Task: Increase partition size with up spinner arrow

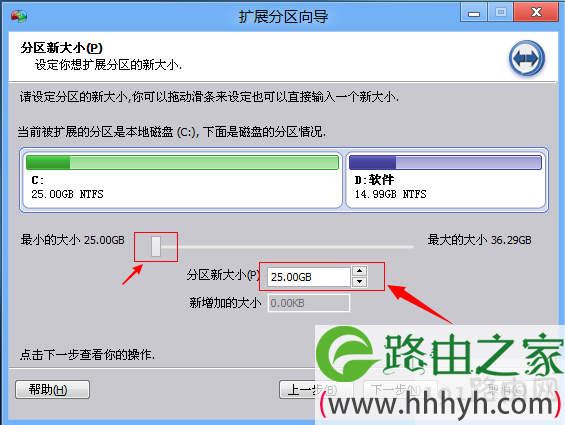Action: point(360,271)
